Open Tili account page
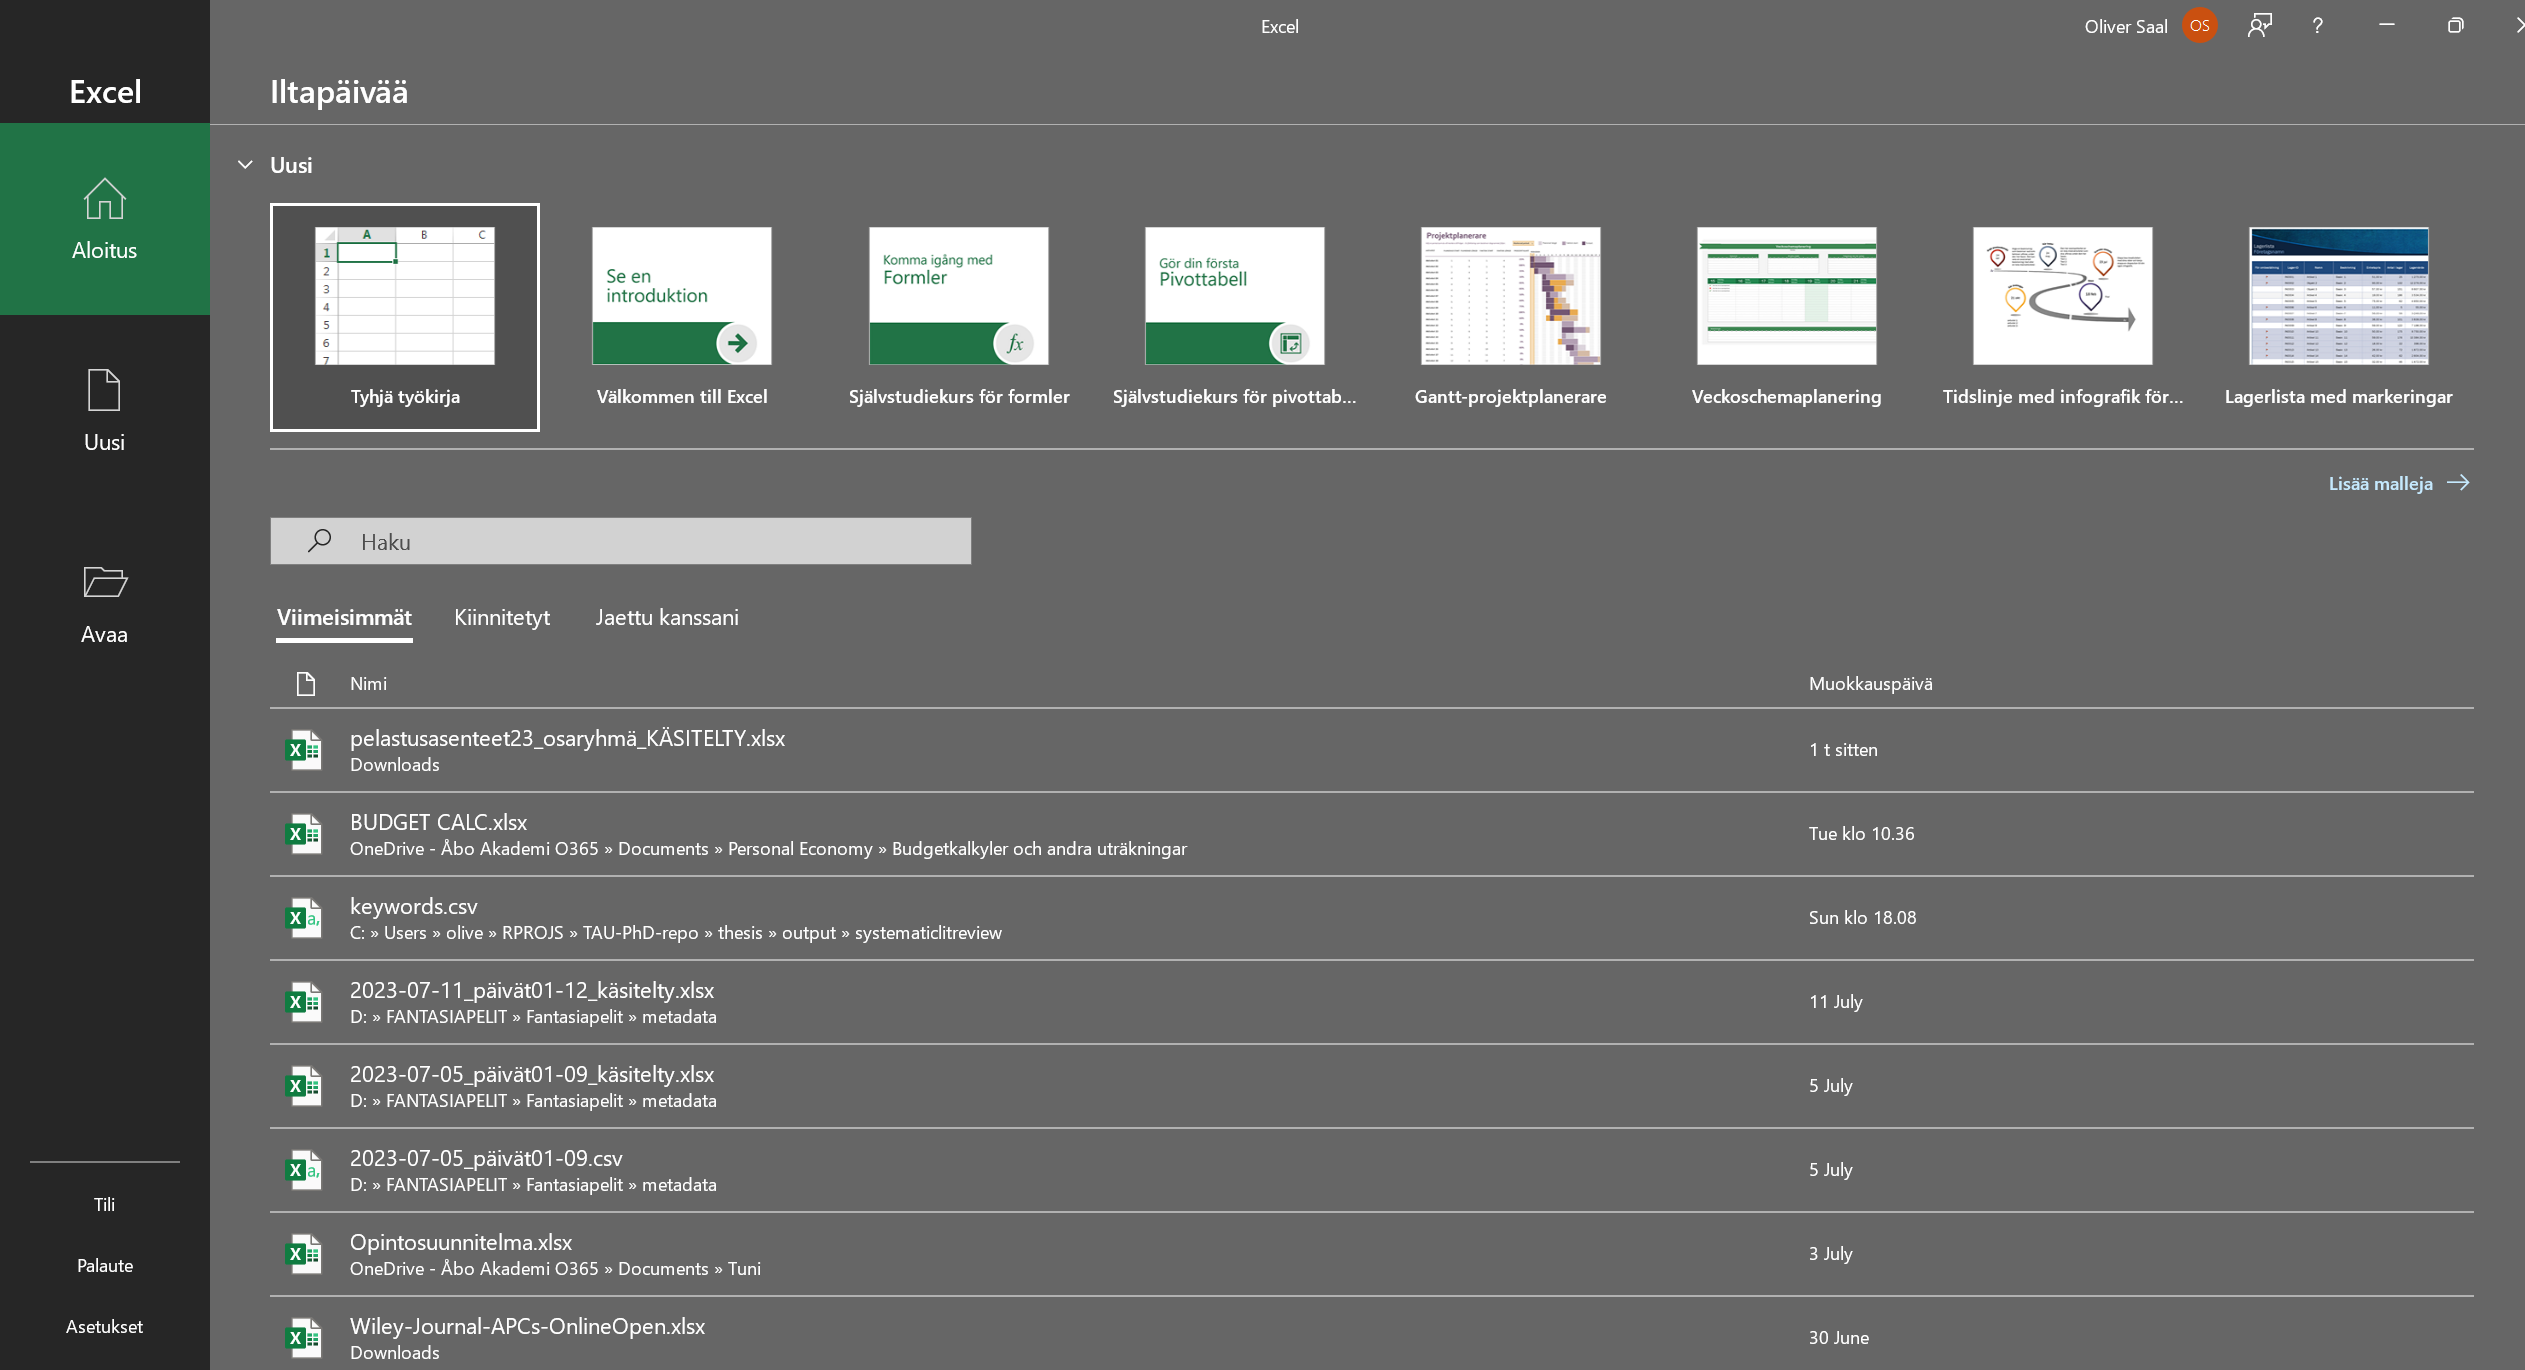This screenshot has width=2525, height=1370. click(x=105, y=1204)
